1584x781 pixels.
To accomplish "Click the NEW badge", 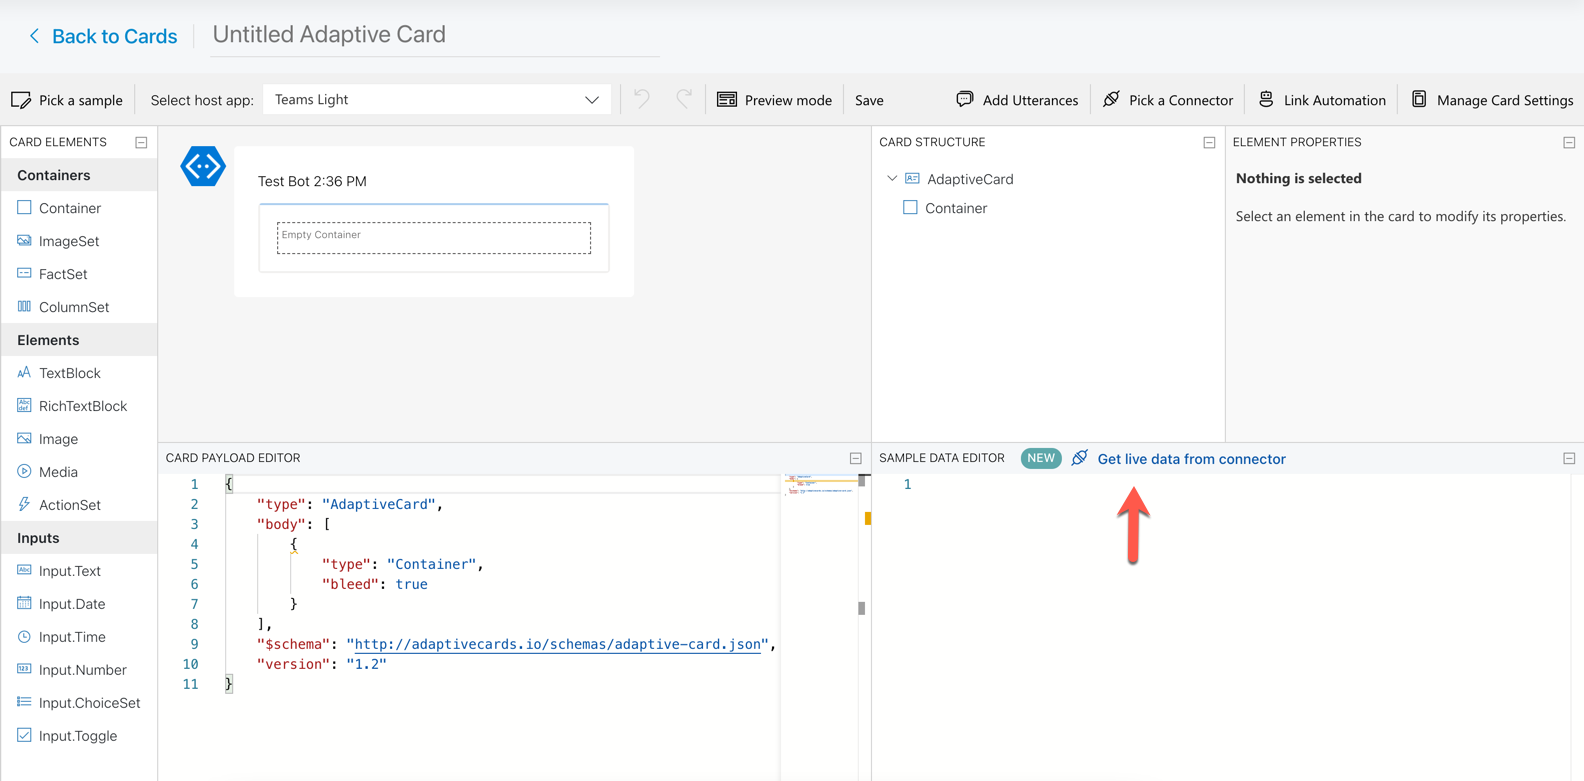I will click(x=1041, y=458).
